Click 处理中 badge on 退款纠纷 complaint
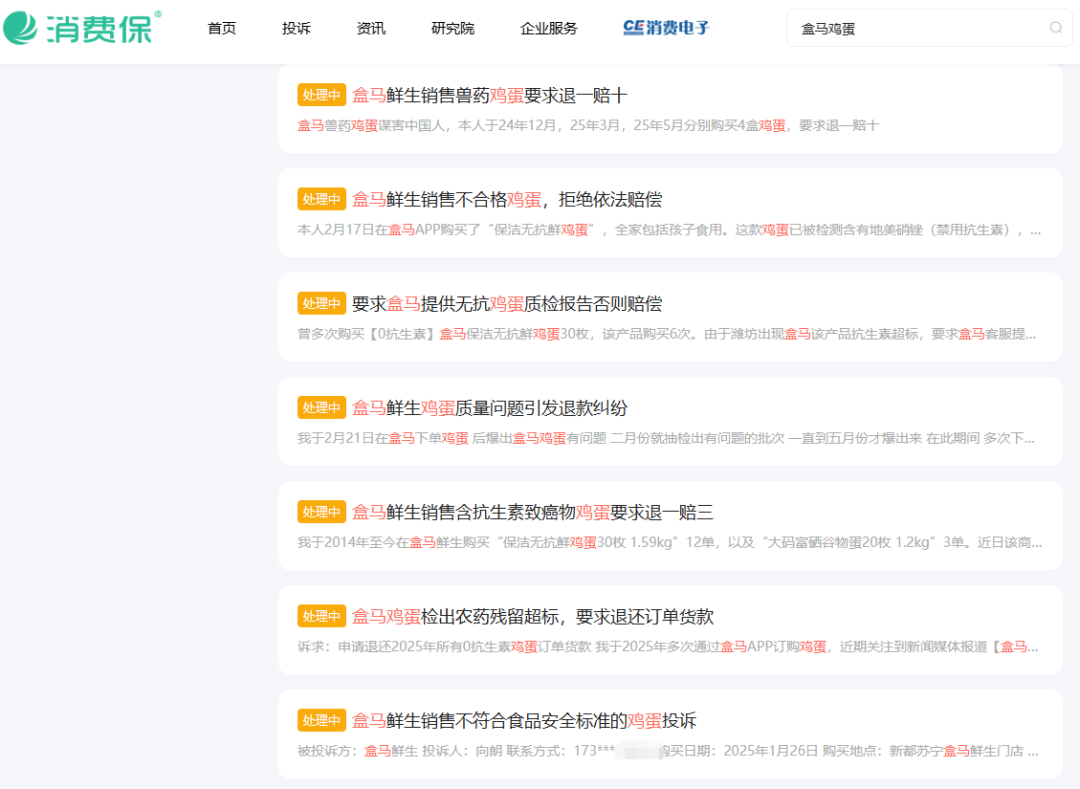The width and height of the screenshot is (1080, 789). tap(322, 408)
